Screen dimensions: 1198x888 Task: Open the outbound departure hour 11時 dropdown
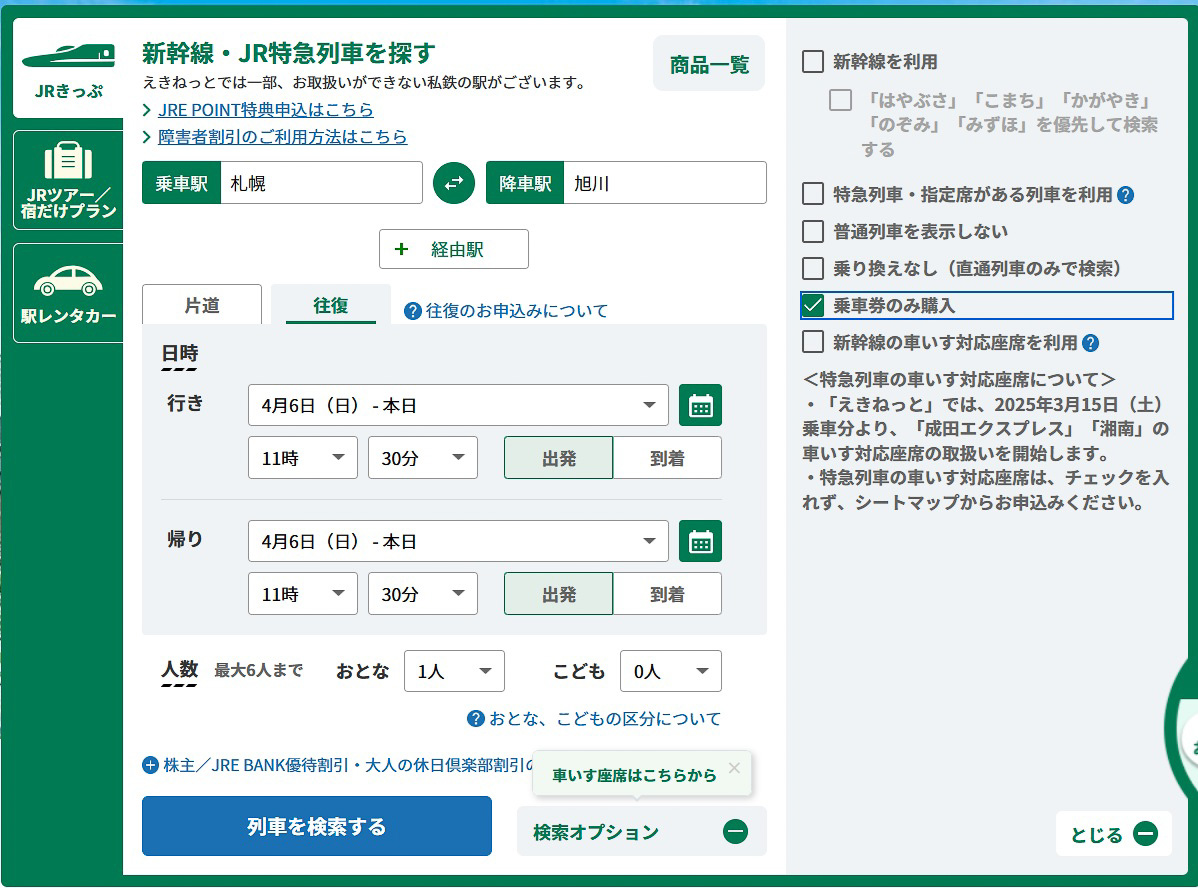[302, 457]
